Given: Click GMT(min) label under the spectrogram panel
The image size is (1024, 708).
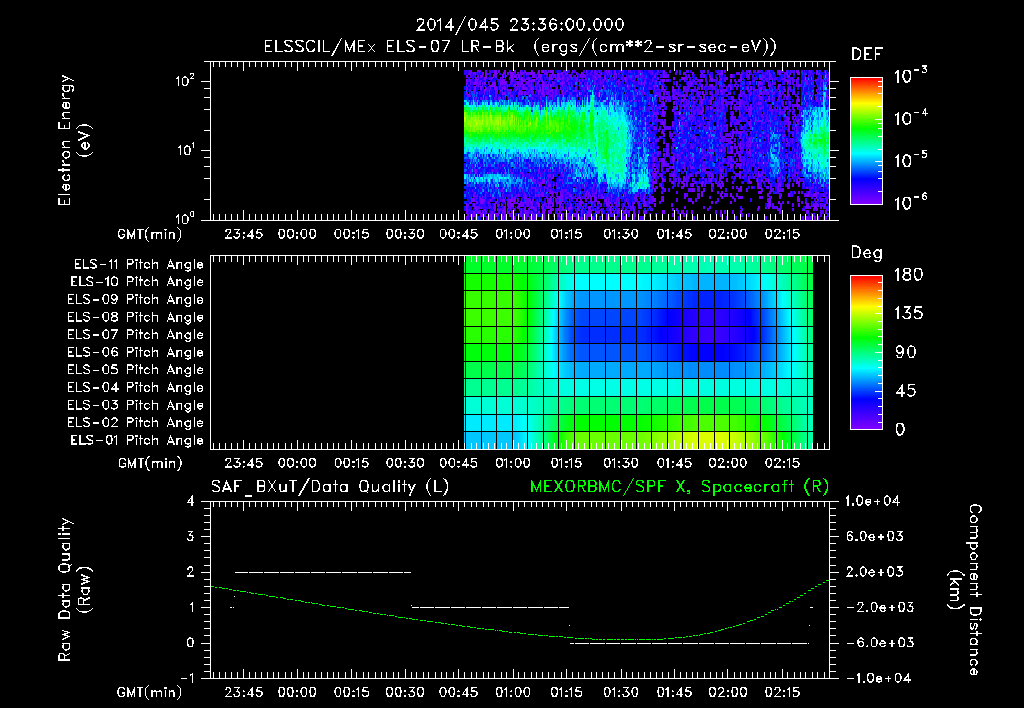Looking at the screenshot, I should click(150, 234).
